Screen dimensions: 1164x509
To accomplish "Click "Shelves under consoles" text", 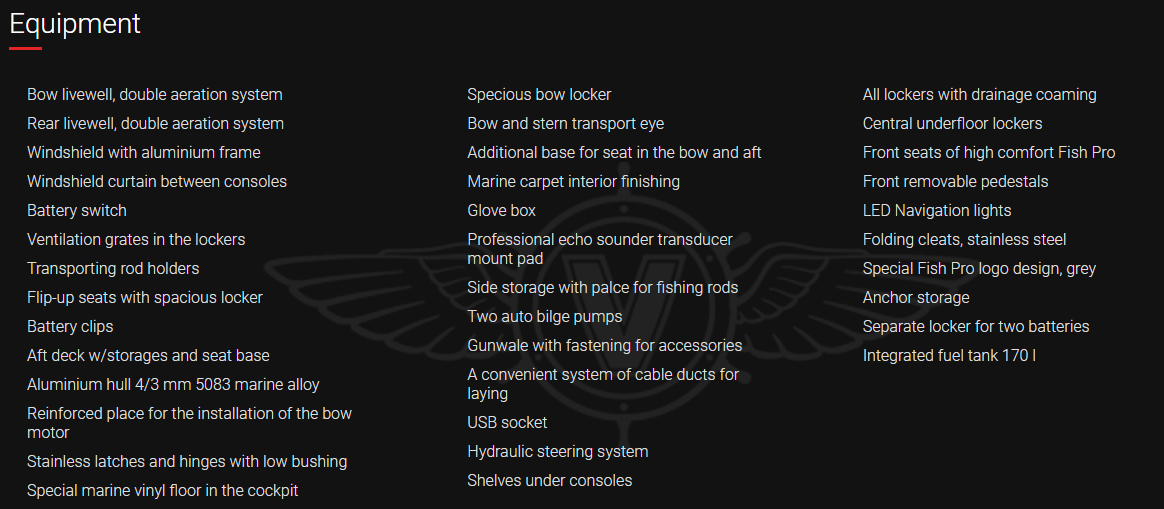I will [x=550, y=481].
